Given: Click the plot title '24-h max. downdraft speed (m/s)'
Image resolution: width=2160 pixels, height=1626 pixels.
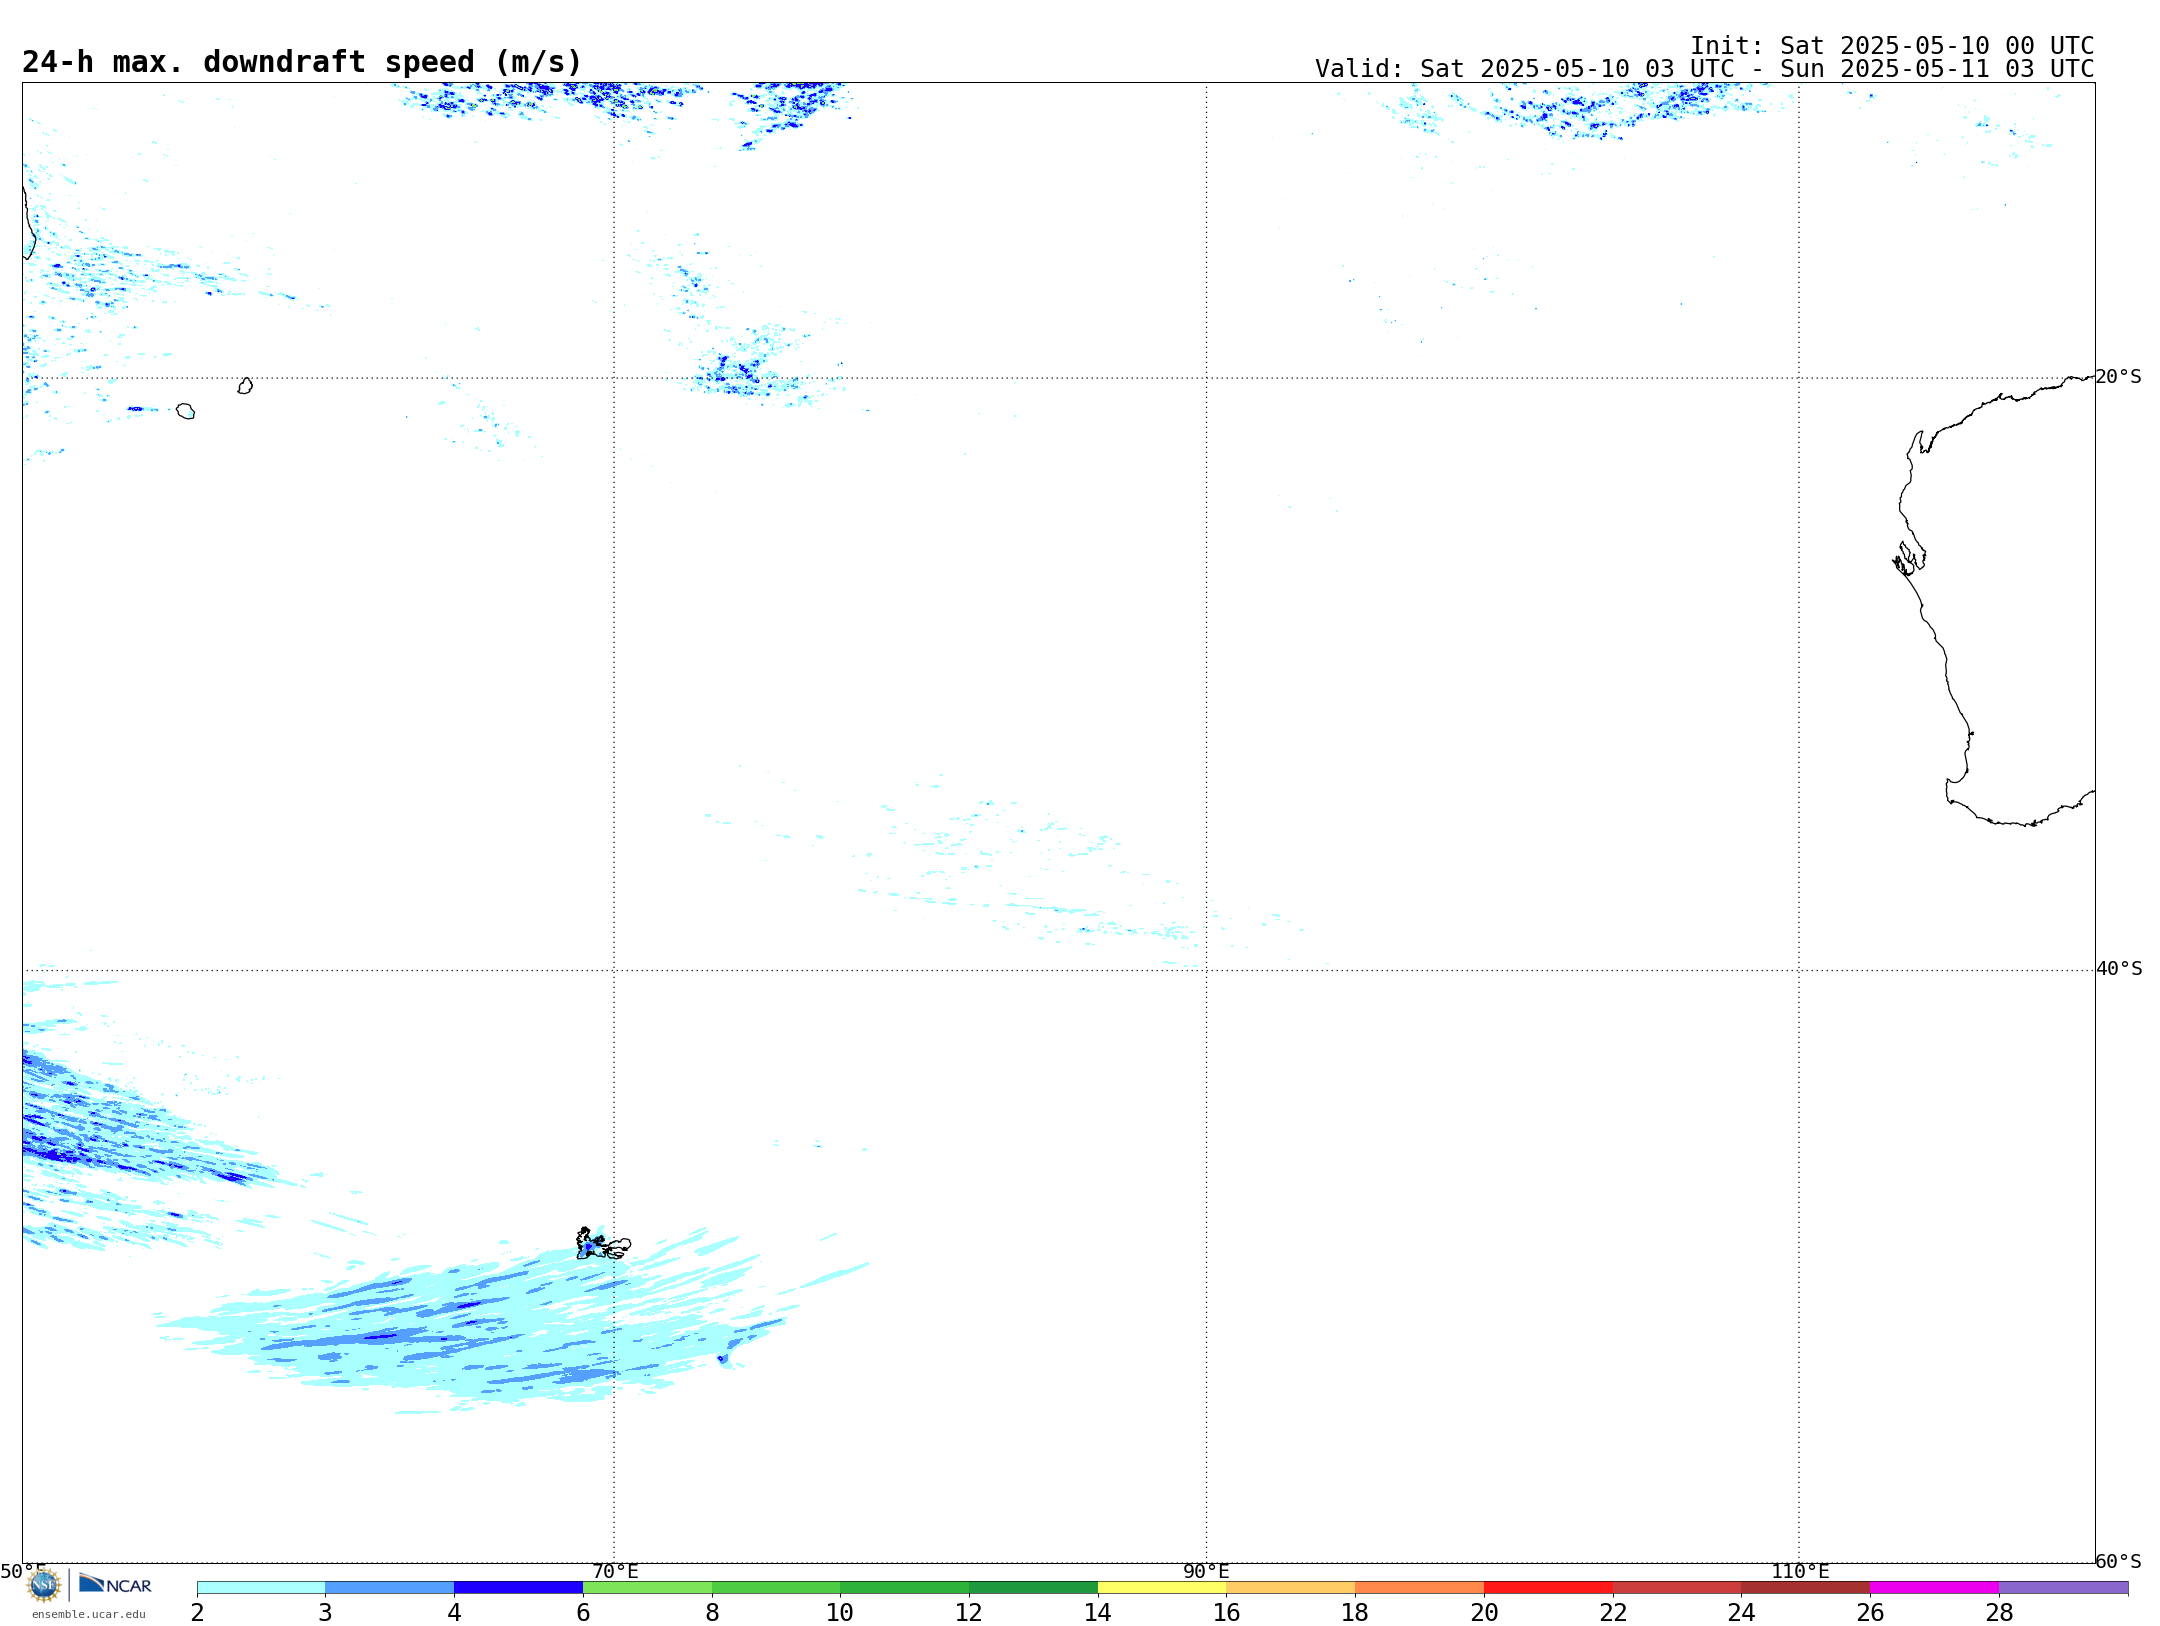Looking at the screenshot, I should (302, 62).
